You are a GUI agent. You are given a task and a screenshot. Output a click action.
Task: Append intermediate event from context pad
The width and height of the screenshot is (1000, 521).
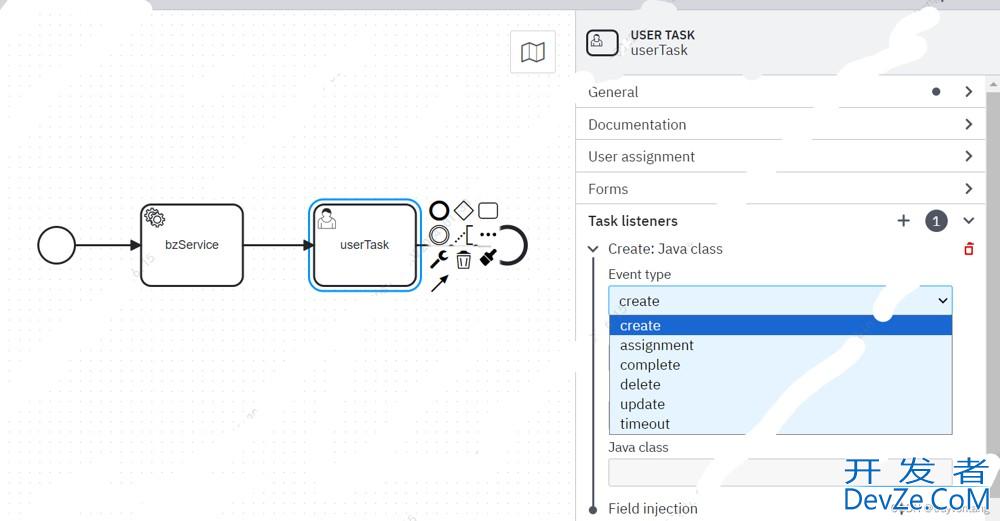pos(439,235)
